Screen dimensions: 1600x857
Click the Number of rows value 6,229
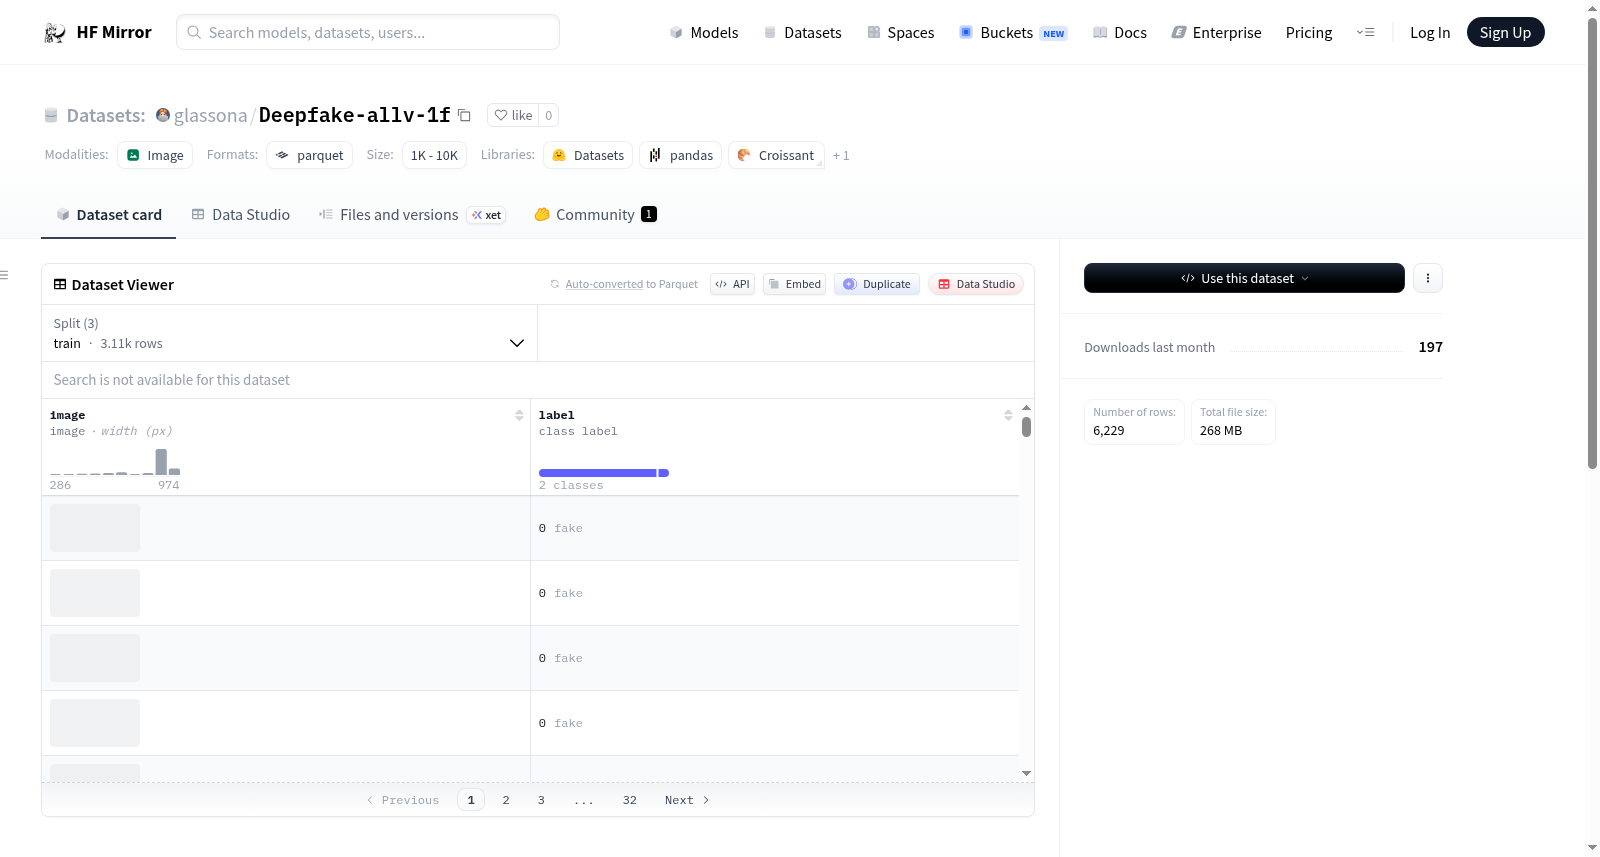coord(1109,431)
